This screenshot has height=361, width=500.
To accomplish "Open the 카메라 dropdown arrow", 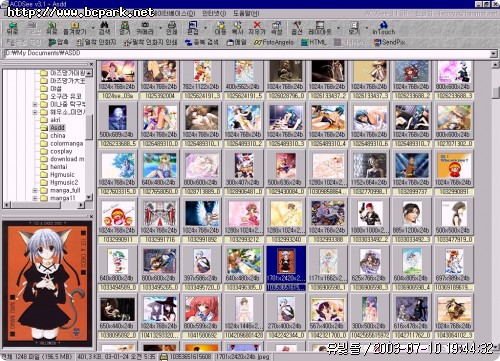I will click(x=160, y=28).
